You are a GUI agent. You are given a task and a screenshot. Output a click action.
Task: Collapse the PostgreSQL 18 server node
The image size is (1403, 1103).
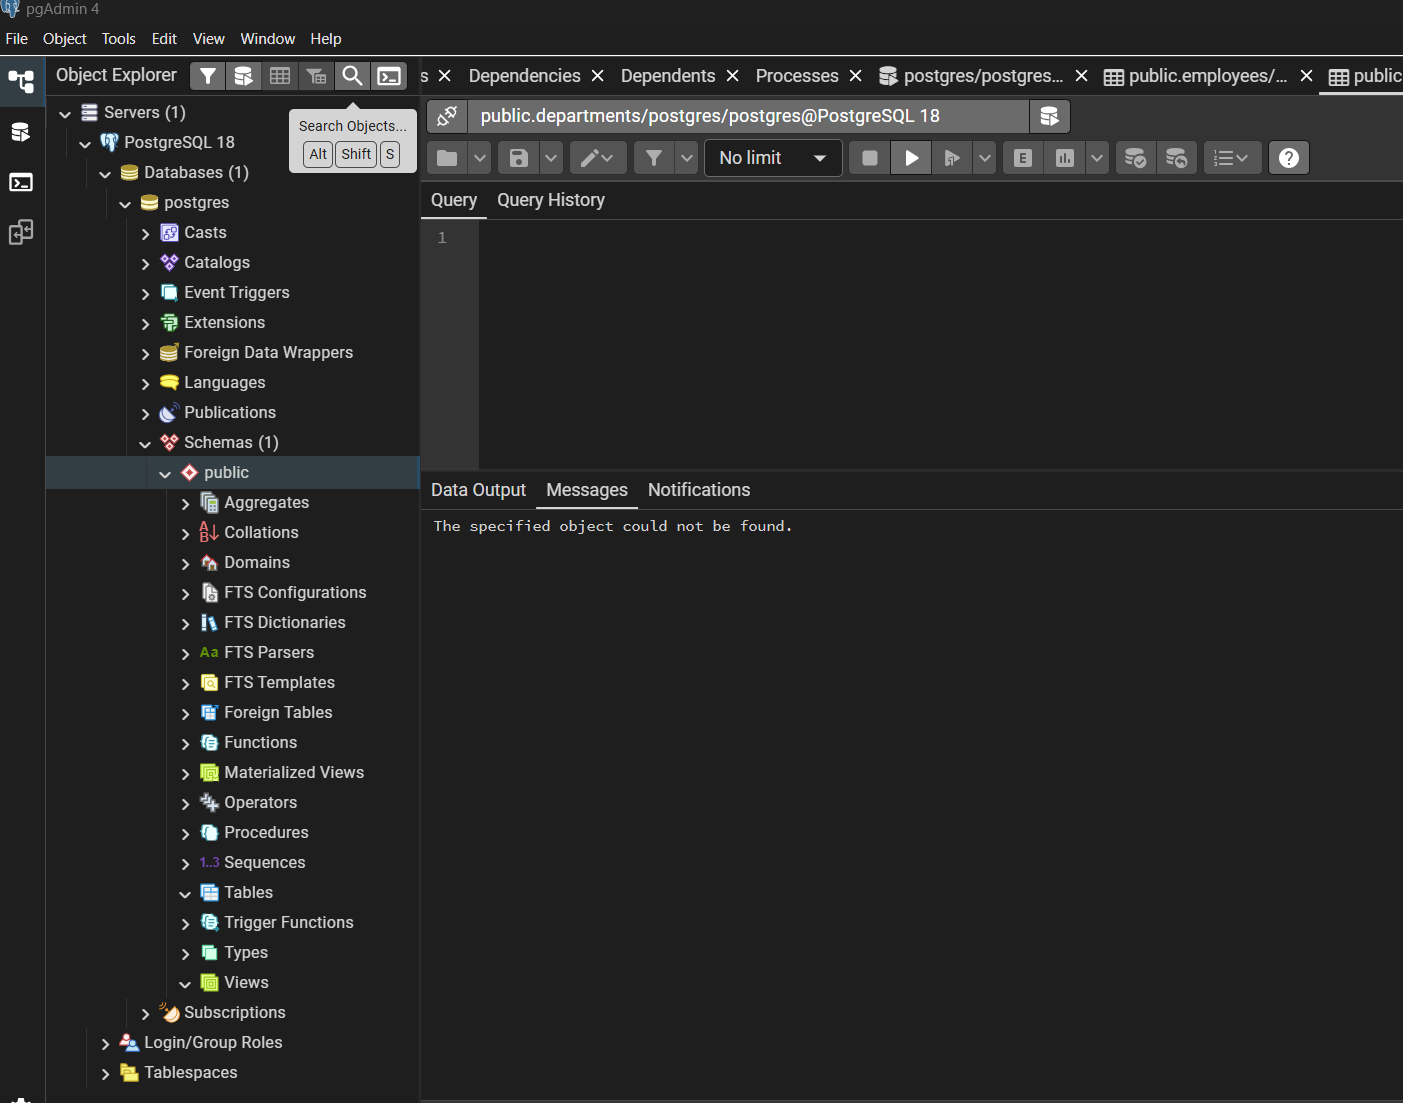point(85,144)
